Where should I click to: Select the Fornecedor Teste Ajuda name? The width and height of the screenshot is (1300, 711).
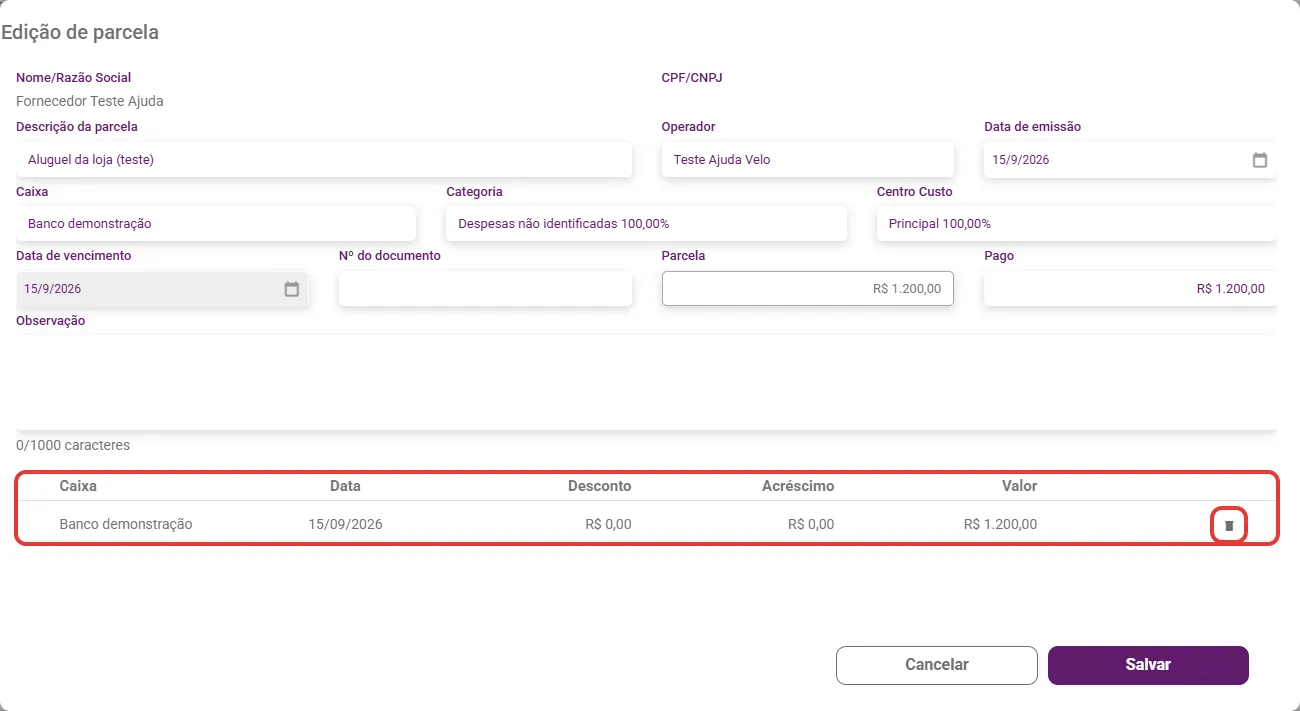pyautogui.click(x=90, y=101)
